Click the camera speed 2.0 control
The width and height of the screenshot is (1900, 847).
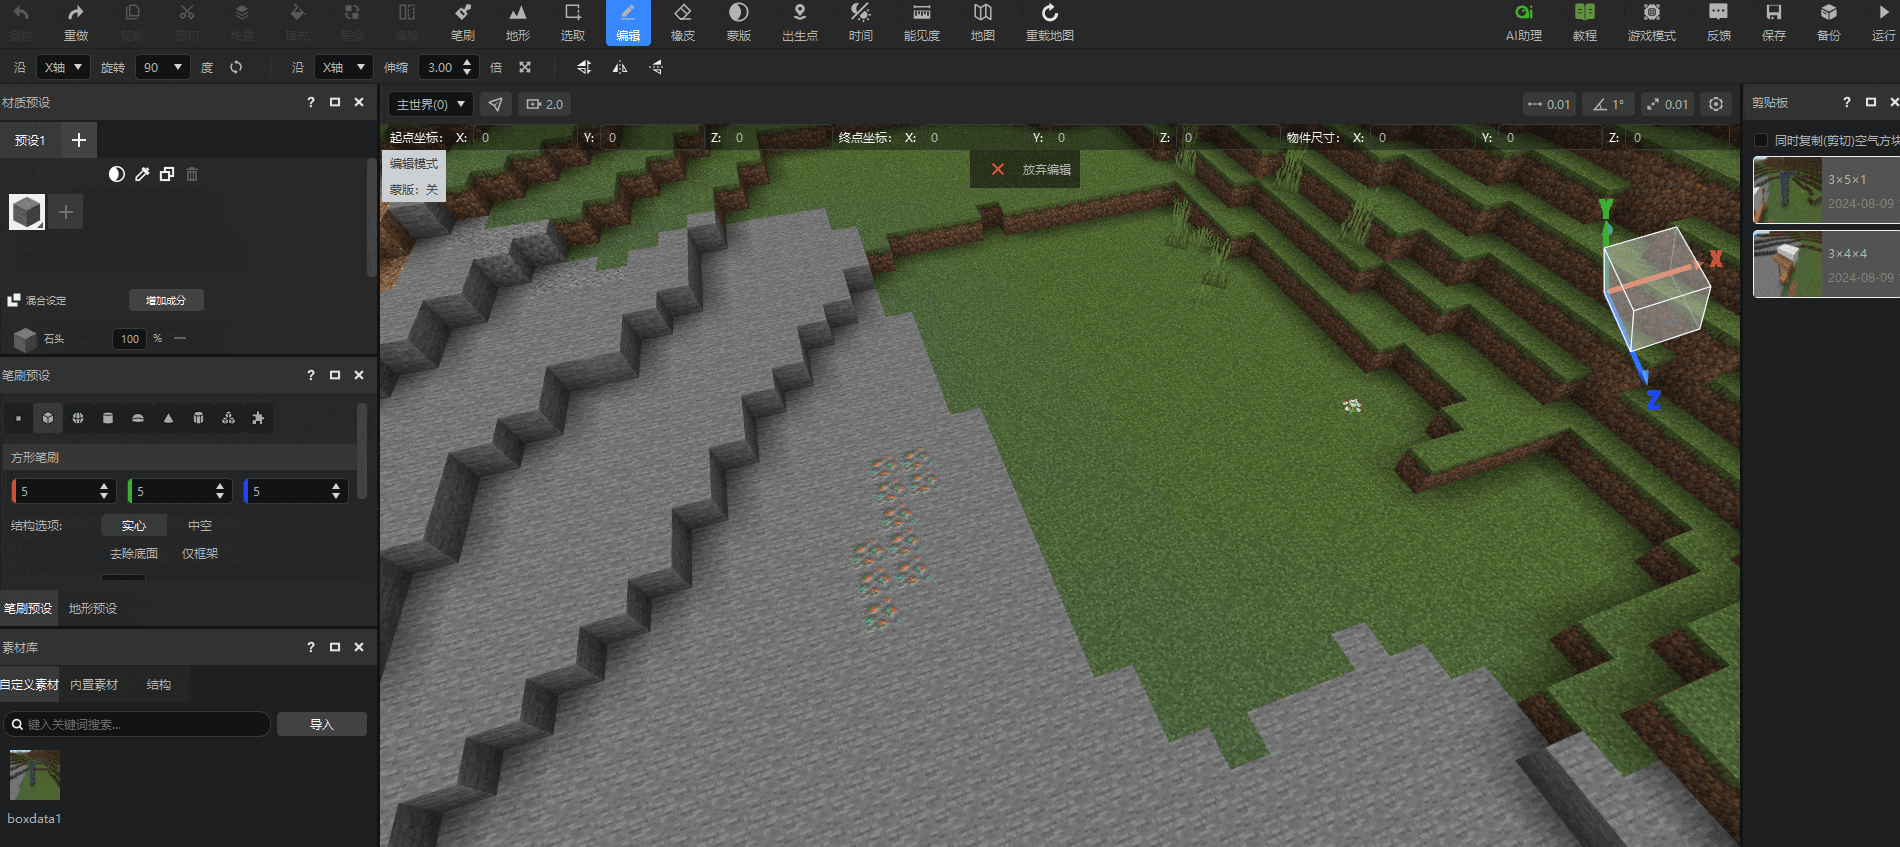545,104
